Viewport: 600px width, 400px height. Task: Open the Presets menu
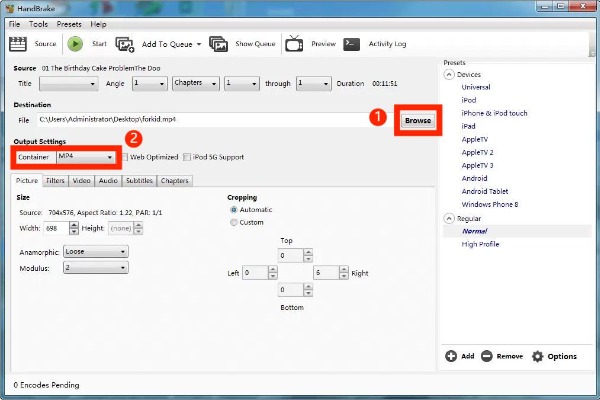coord(69,24)
